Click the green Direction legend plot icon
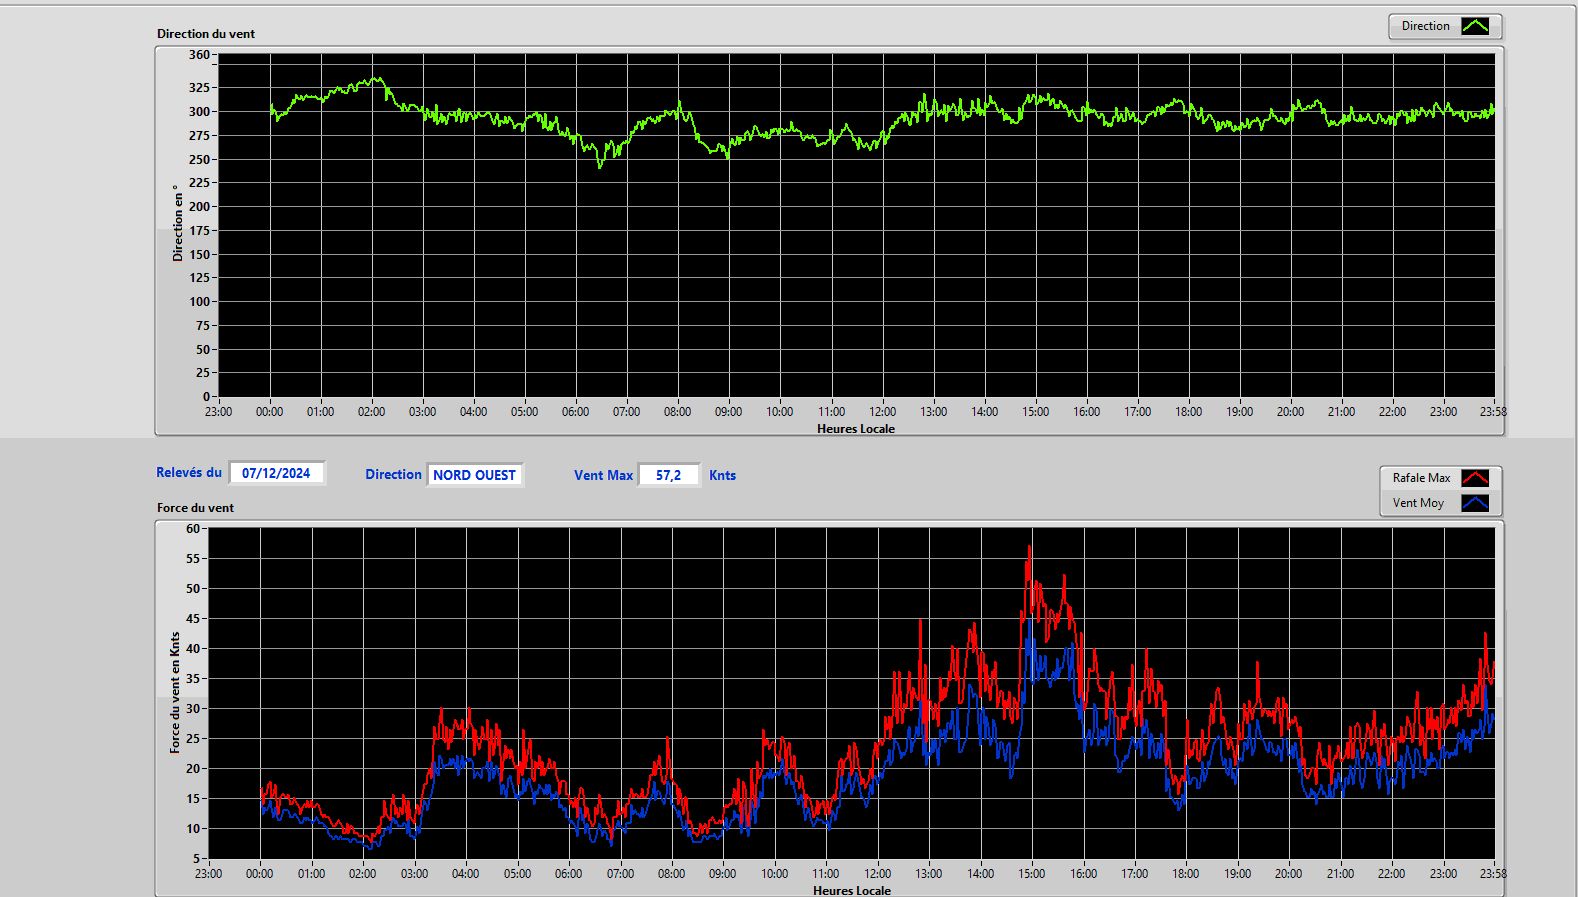This screenshot has width=1578, height=897. point(1475,27)
